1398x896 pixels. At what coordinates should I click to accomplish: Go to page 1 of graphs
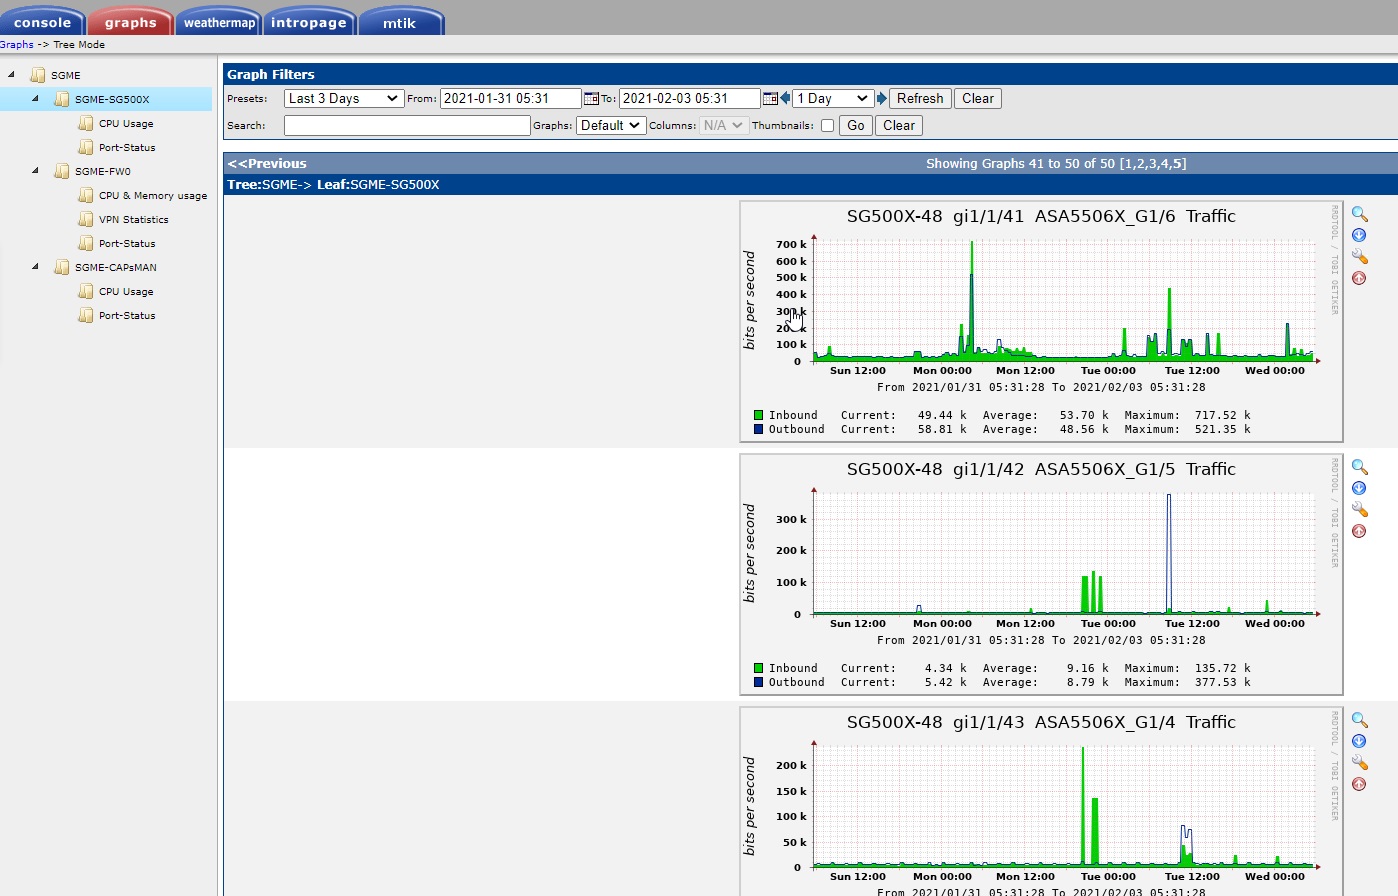point(1128,163)
